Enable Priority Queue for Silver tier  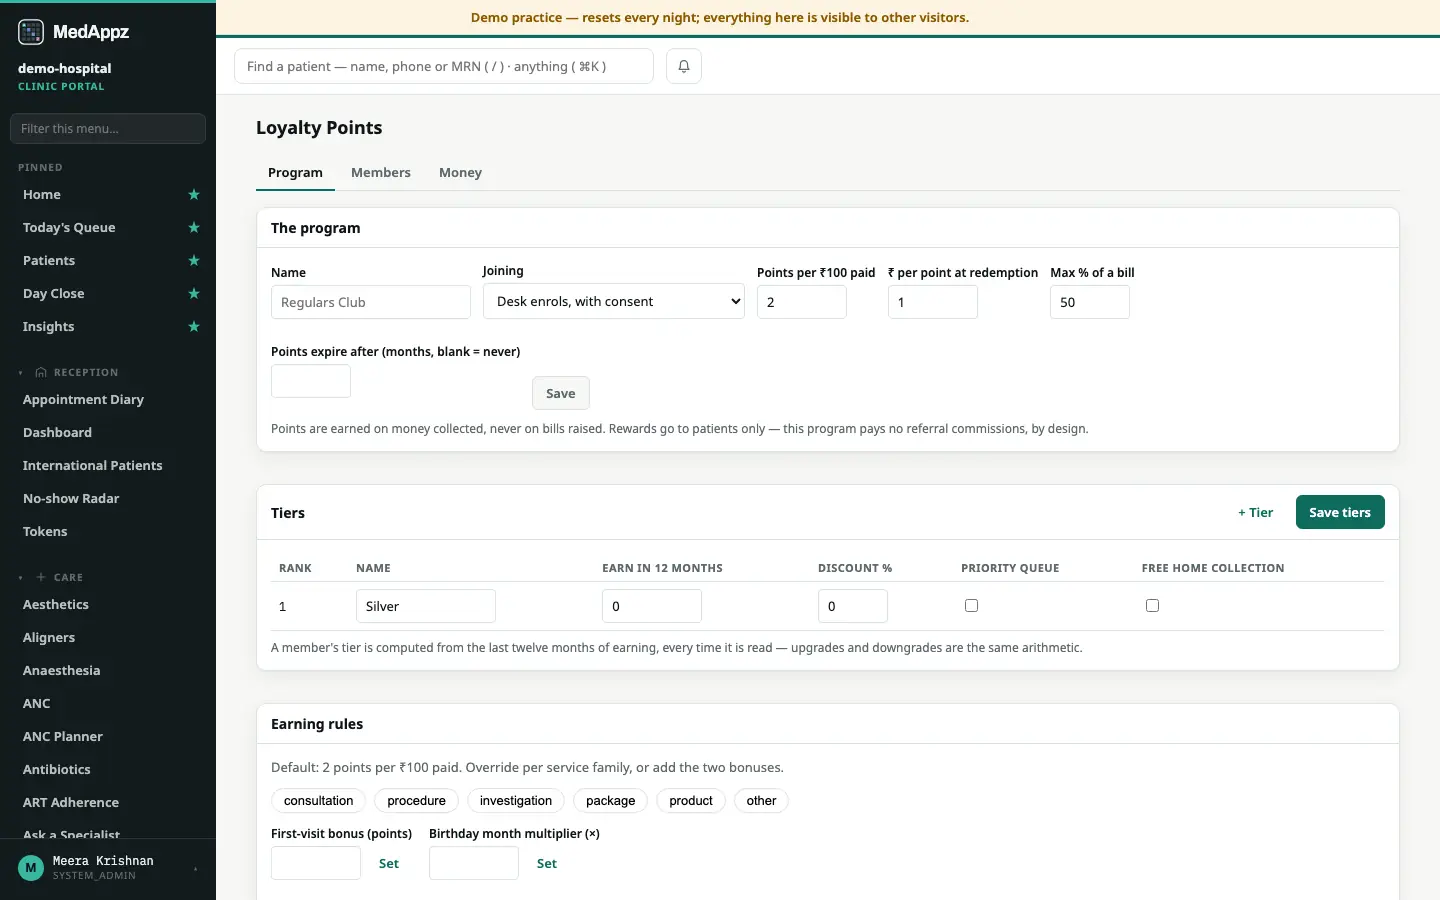coord(971,605)
